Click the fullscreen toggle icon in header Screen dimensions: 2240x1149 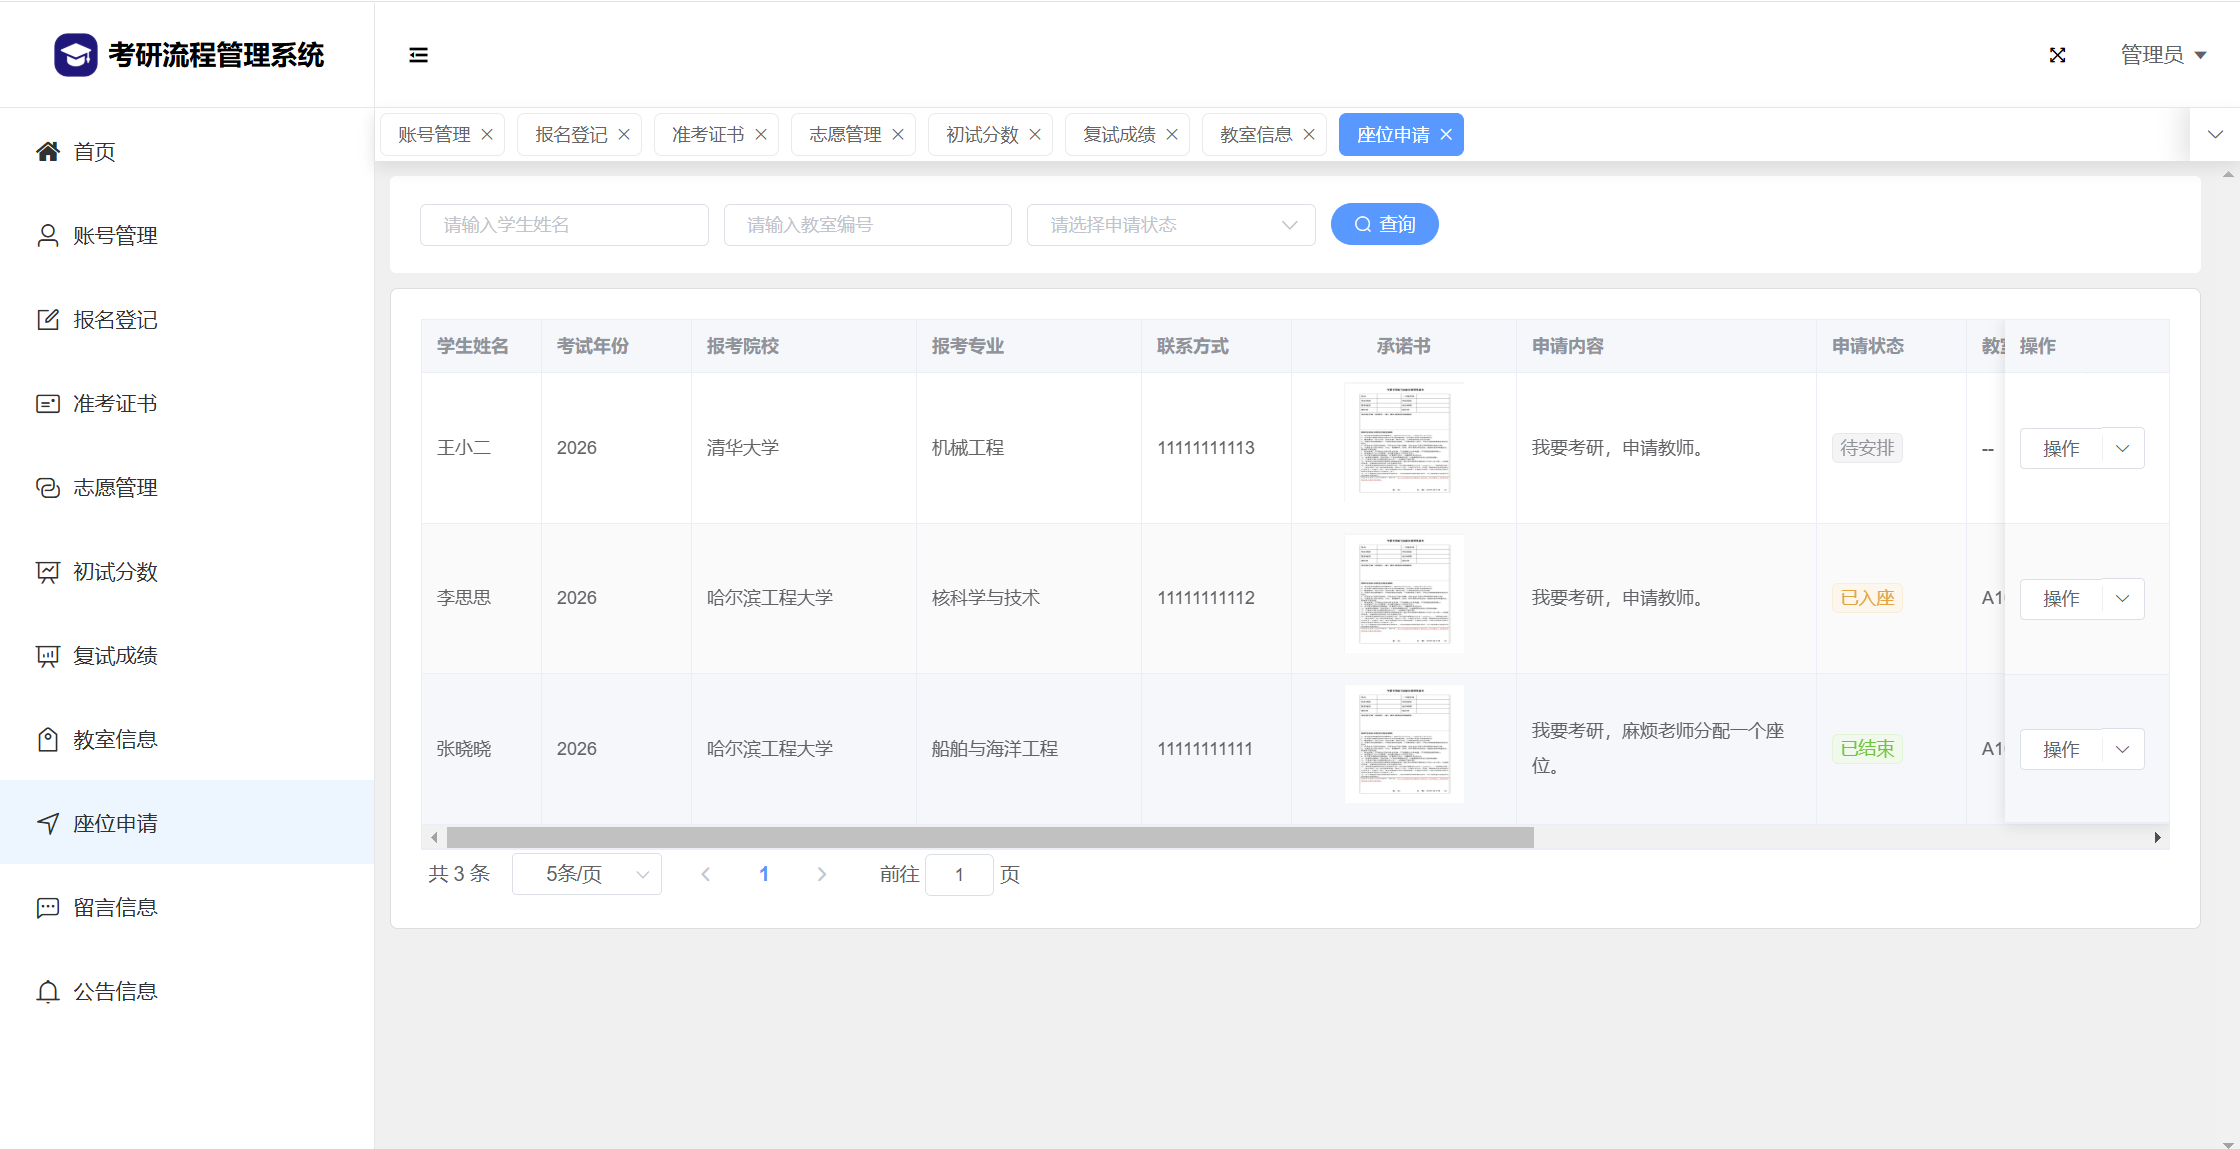pyautogui.click(x=2057, y=55)
